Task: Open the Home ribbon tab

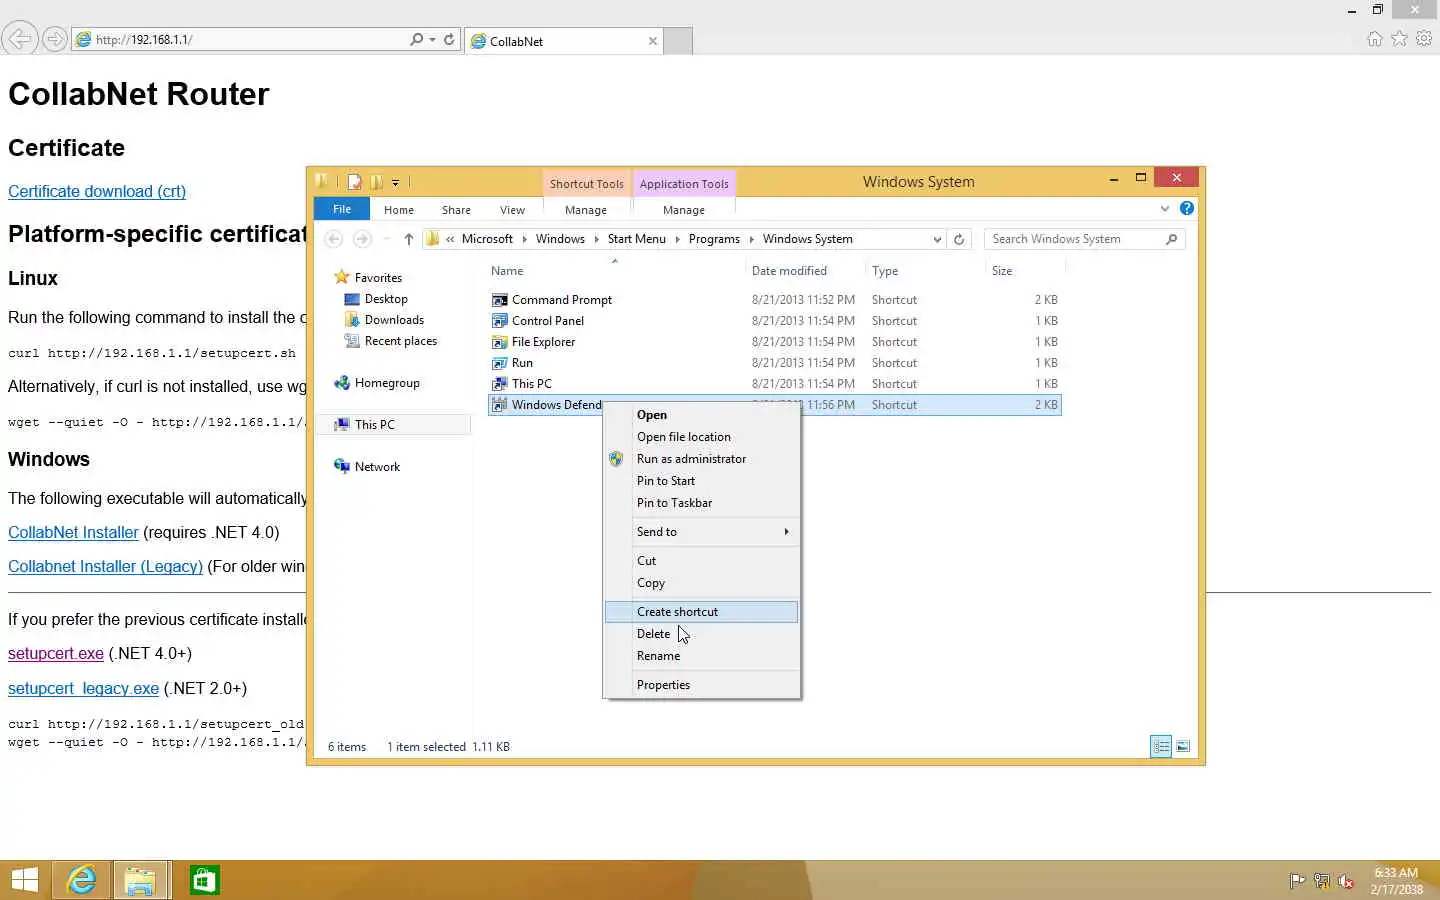Action: point(399,210)
